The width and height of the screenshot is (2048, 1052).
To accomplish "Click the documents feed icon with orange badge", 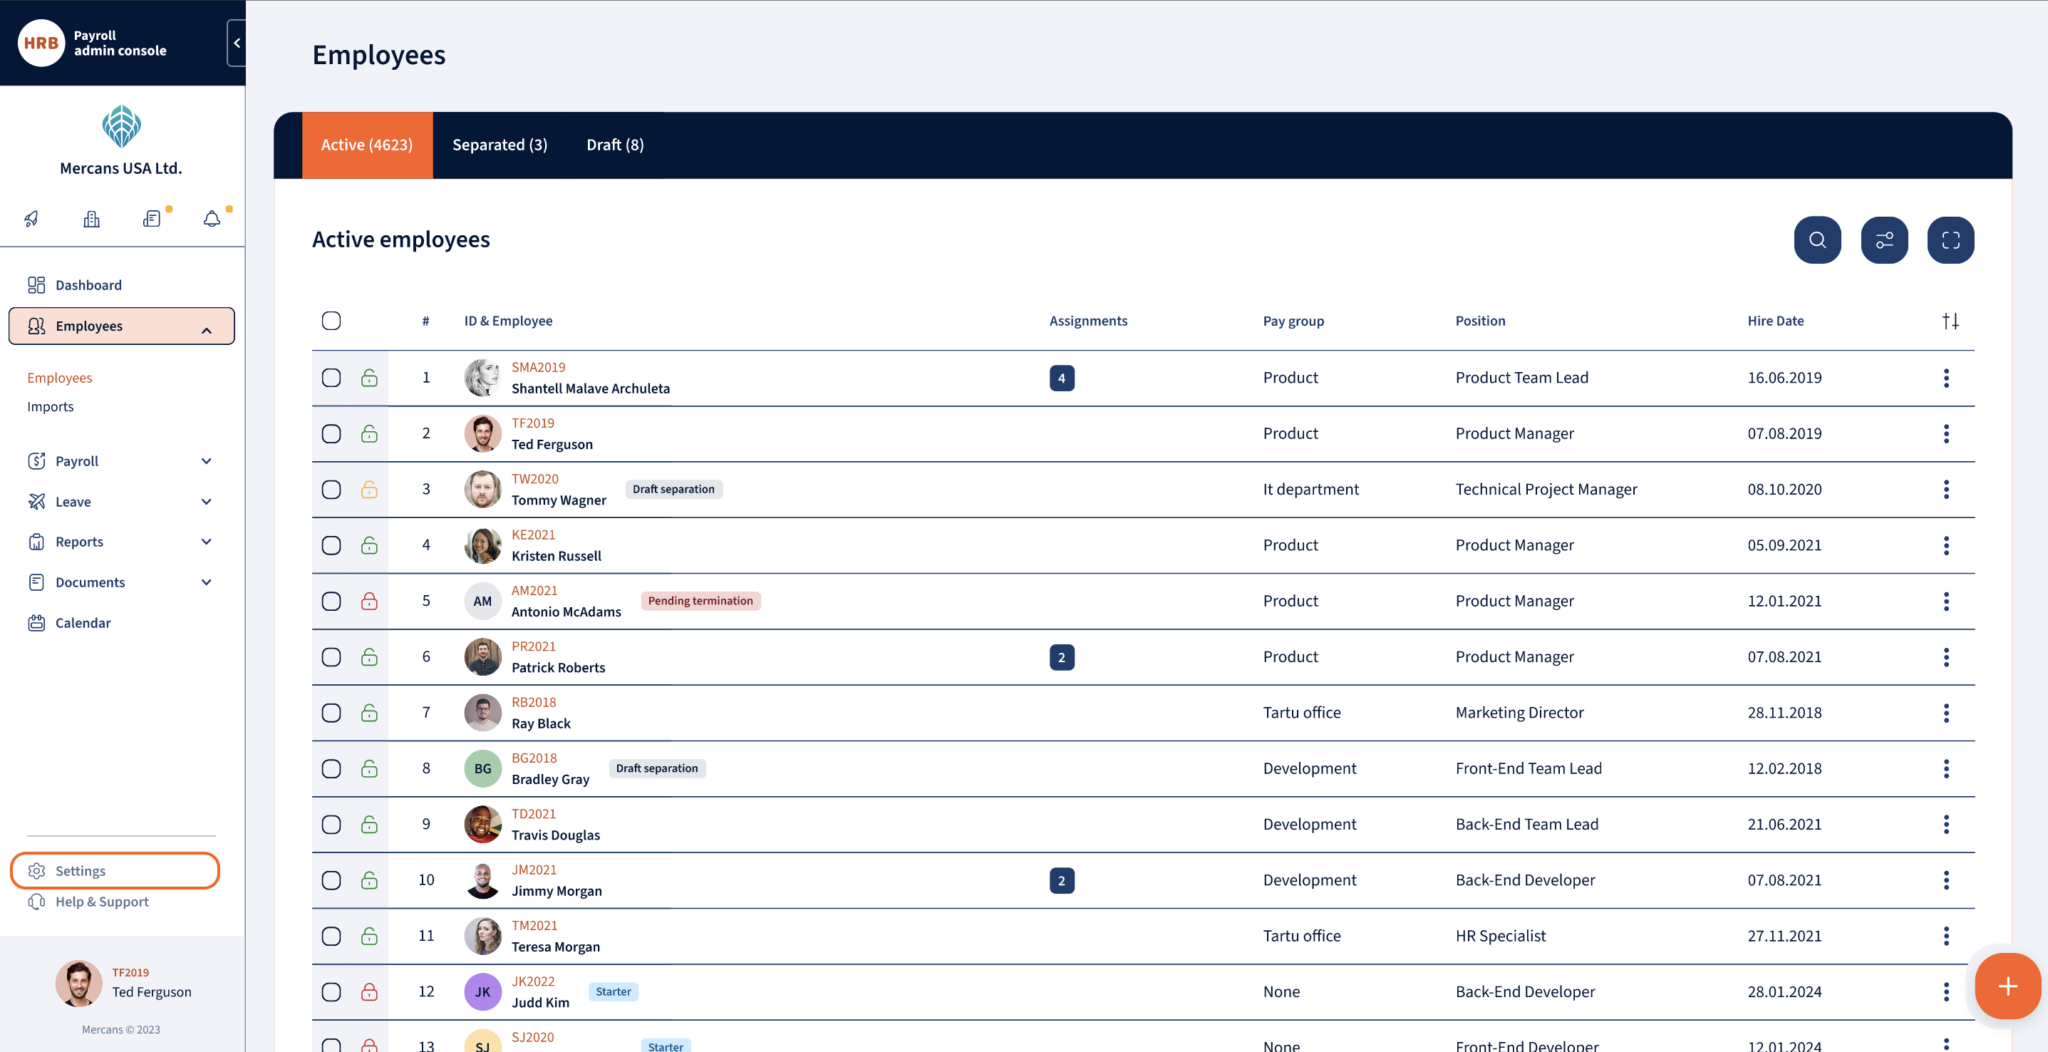I will 152,218.
